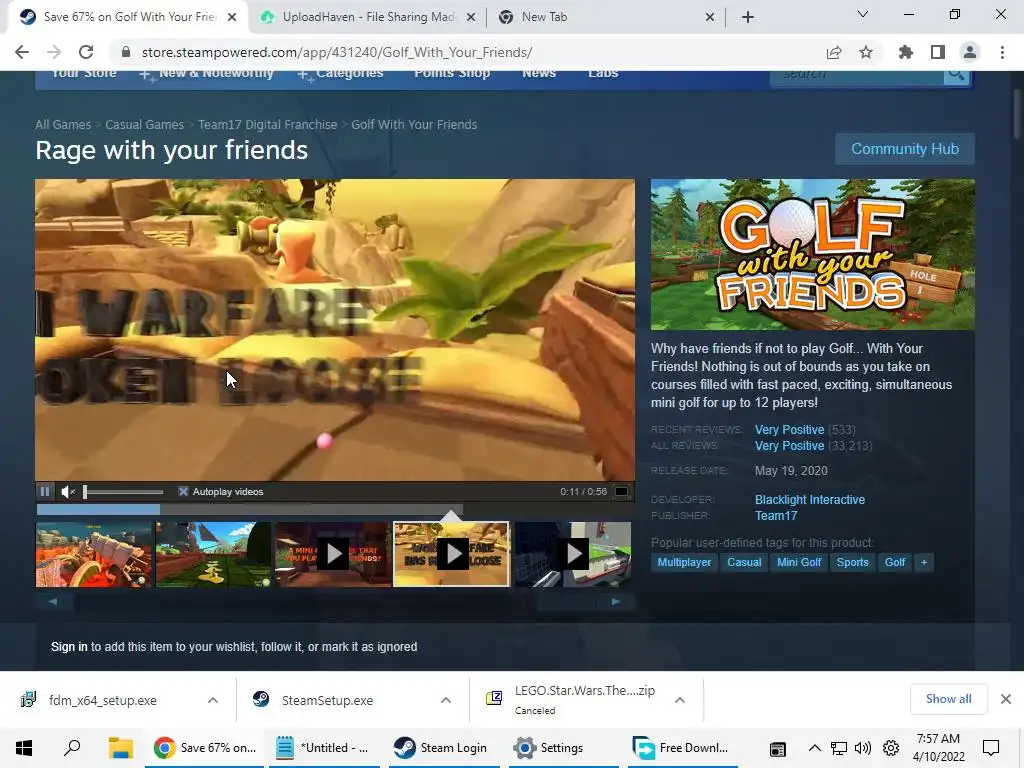This screenshot has width=1024, height=768.
Task: Click the Golf tag
Action: [x=895, y=562]
